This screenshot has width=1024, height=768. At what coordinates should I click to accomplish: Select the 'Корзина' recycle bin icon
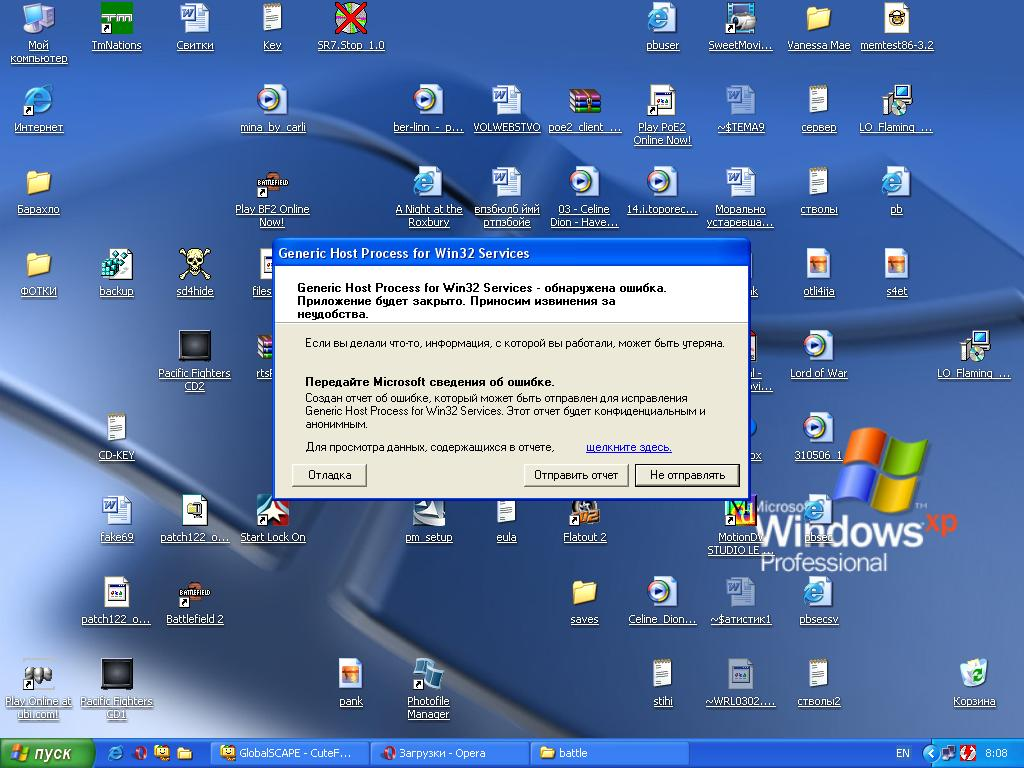(x=973, y=675)
